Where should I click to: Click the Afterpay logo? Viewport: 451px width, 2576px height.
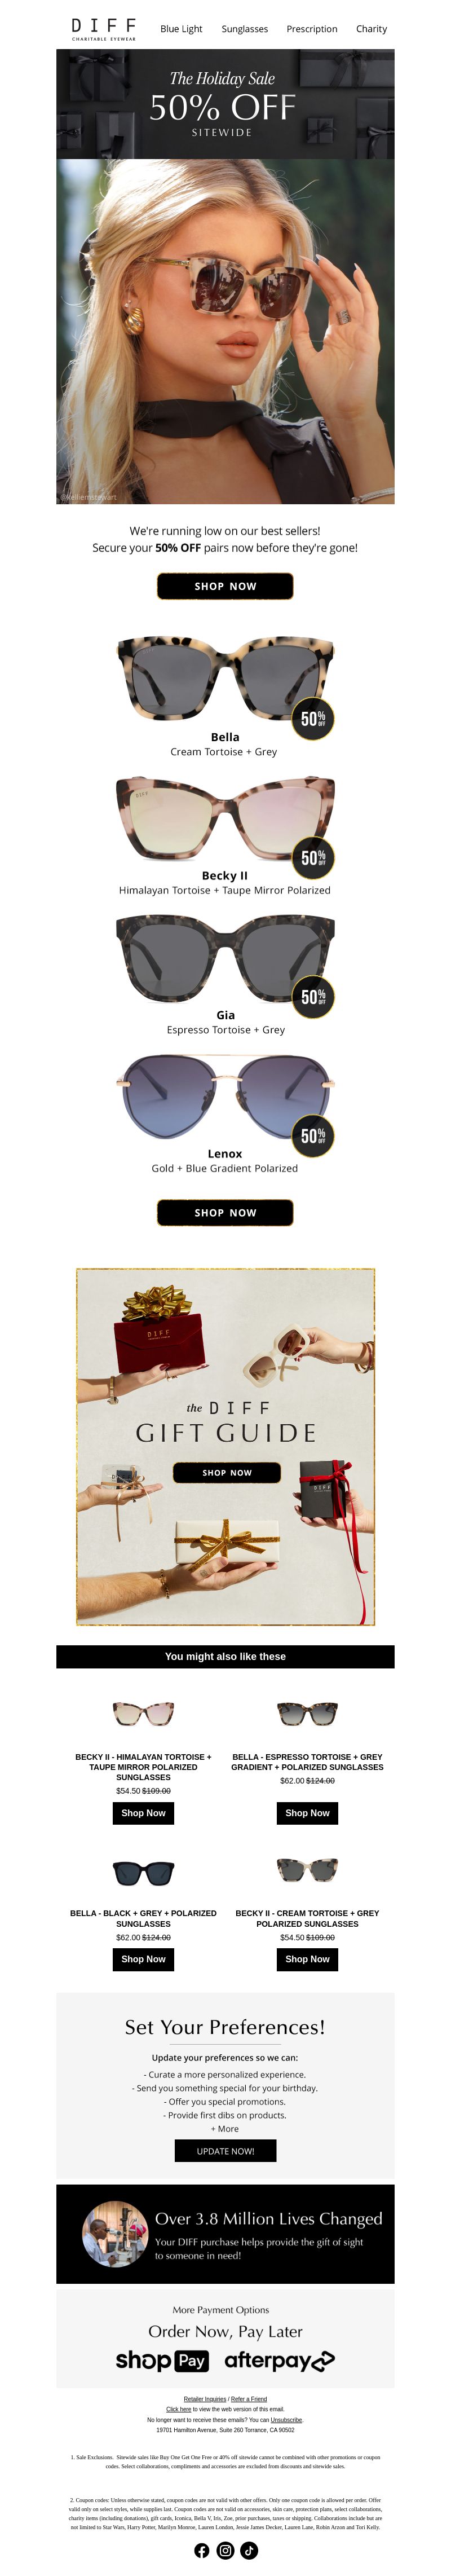(x=280, y=2361)
